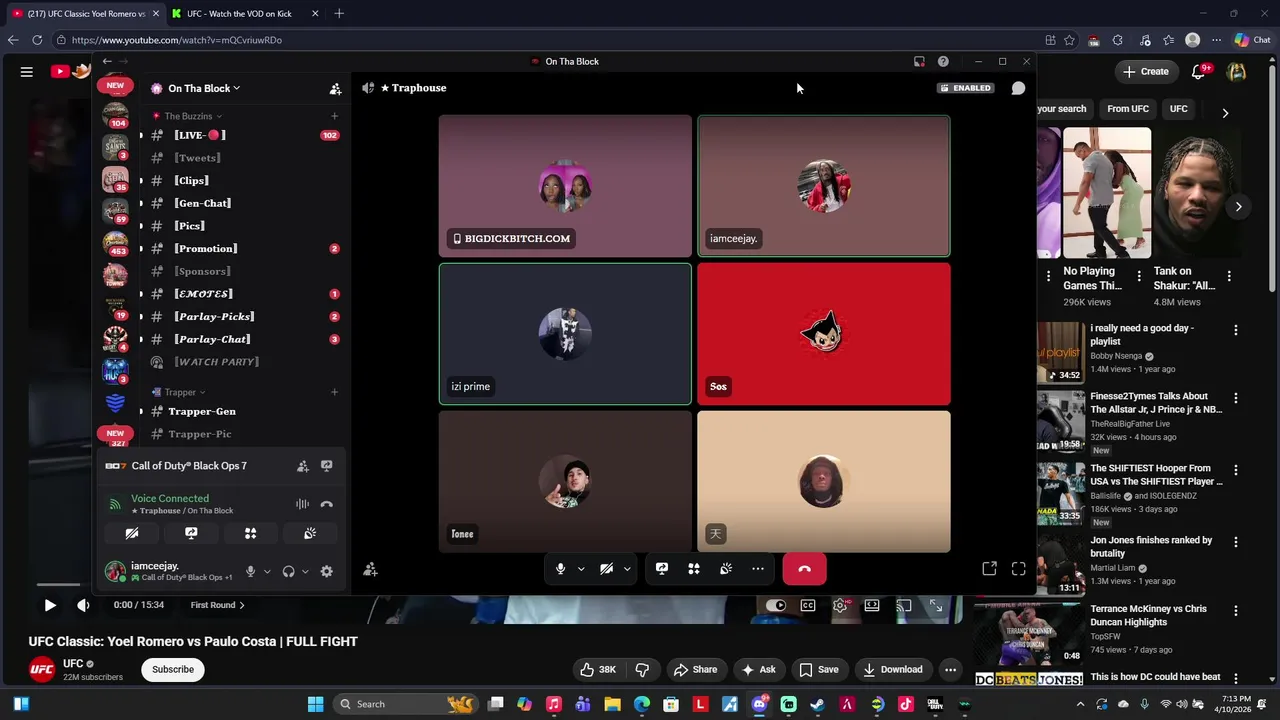
Task: Disconnect with the red hang-up button
Action: pyautogui.click(x=804, y=569)
